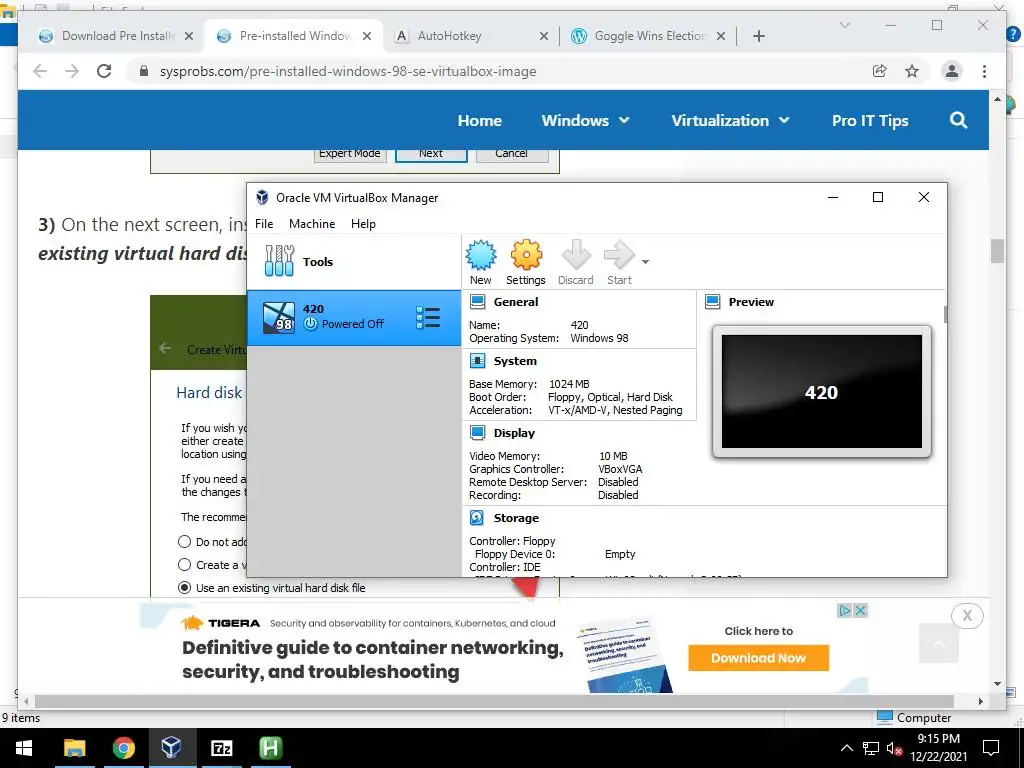The image size is (1024, 768).
Task: Dismiss the bottom ad with X circle
Action: (967, 615)
